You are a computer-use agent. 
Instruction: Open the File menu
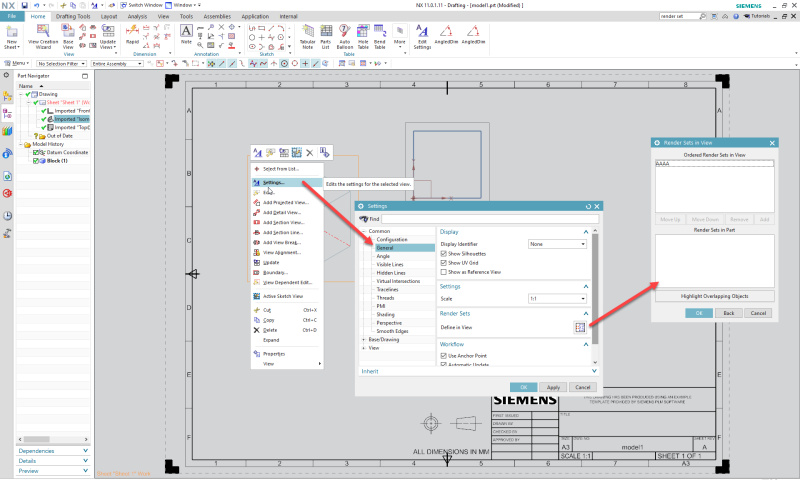pos(11,16)
